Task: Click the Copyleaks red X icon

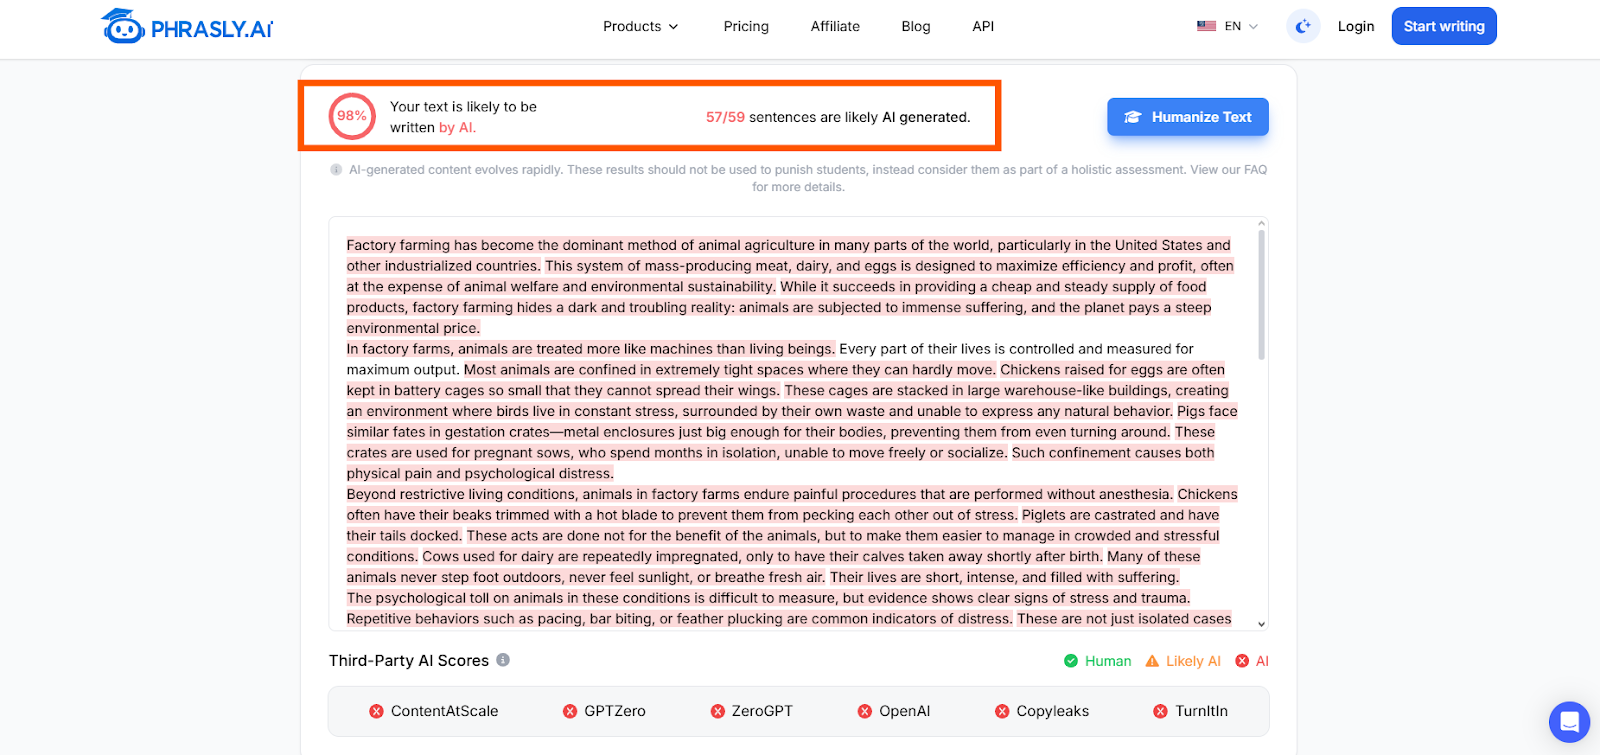Action: 1002,711
